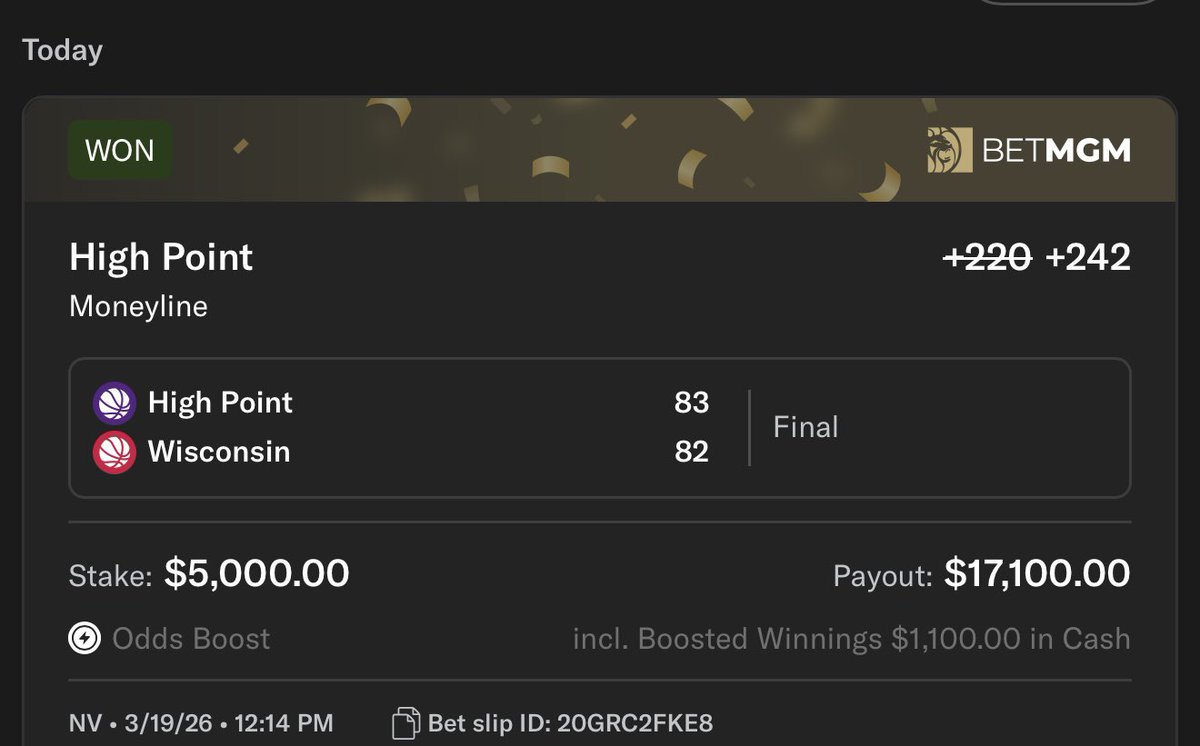Click the $17,100.00 payout amount

click(x=1038, y=573)
